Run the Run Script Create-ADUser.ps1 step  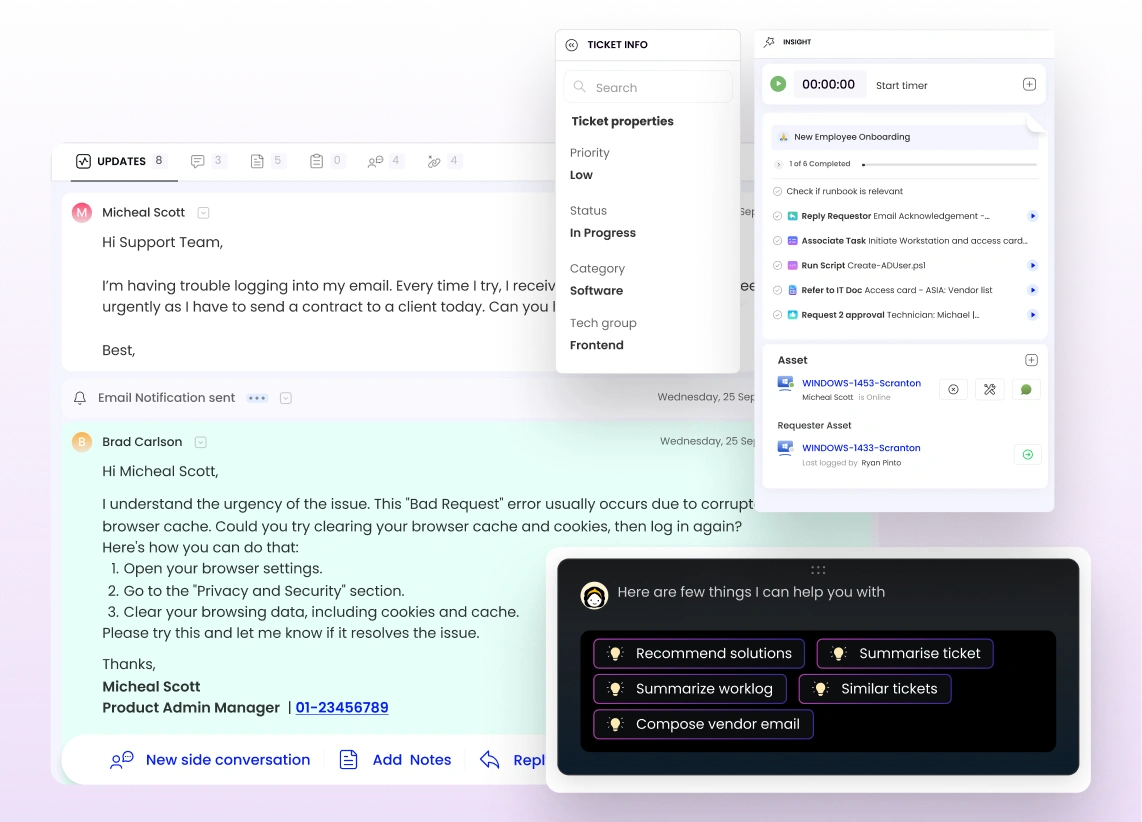pos(1032,266)
